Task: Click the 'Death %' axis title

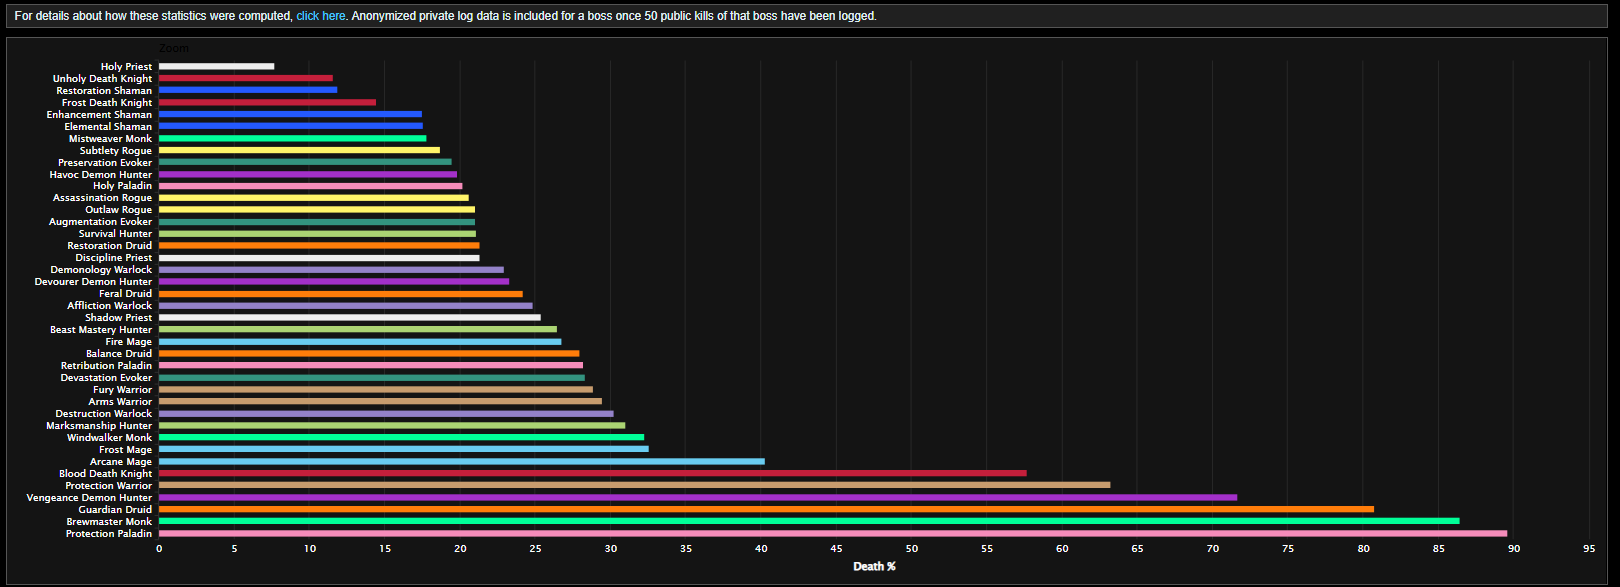Action: [x=874, y=567]
